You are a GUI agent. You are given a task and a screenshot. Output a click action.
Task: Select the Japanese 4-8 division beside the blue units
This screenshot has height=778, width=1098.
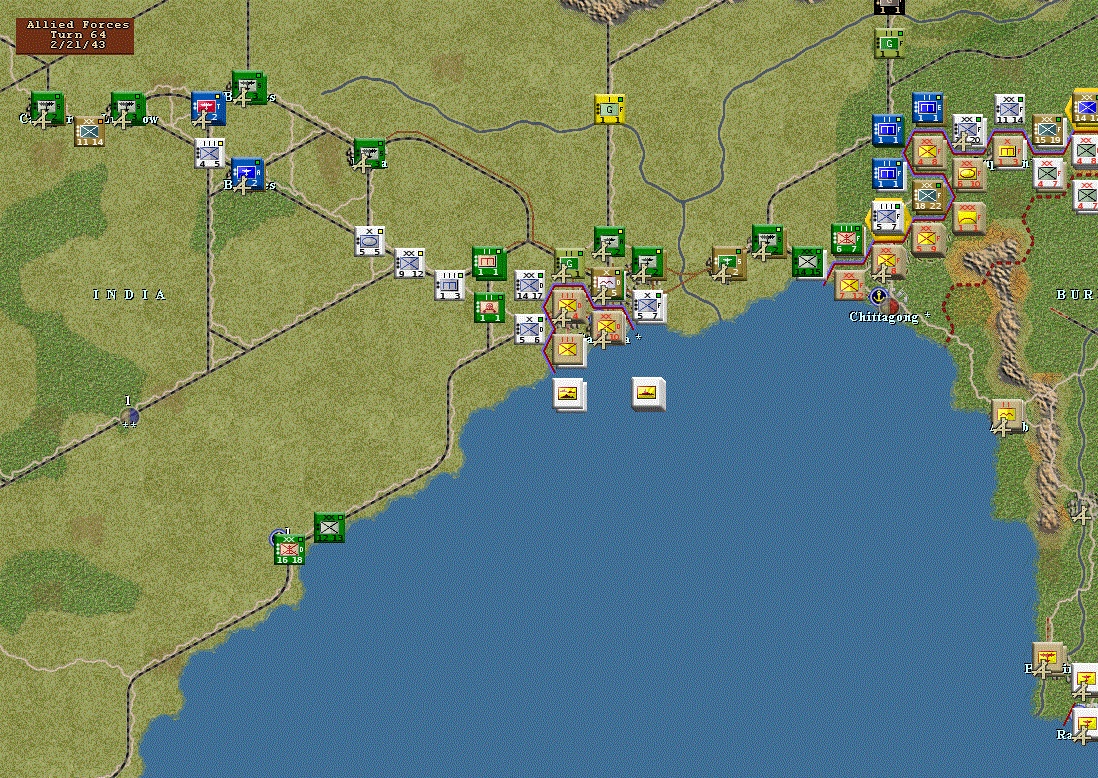(929, 152)
